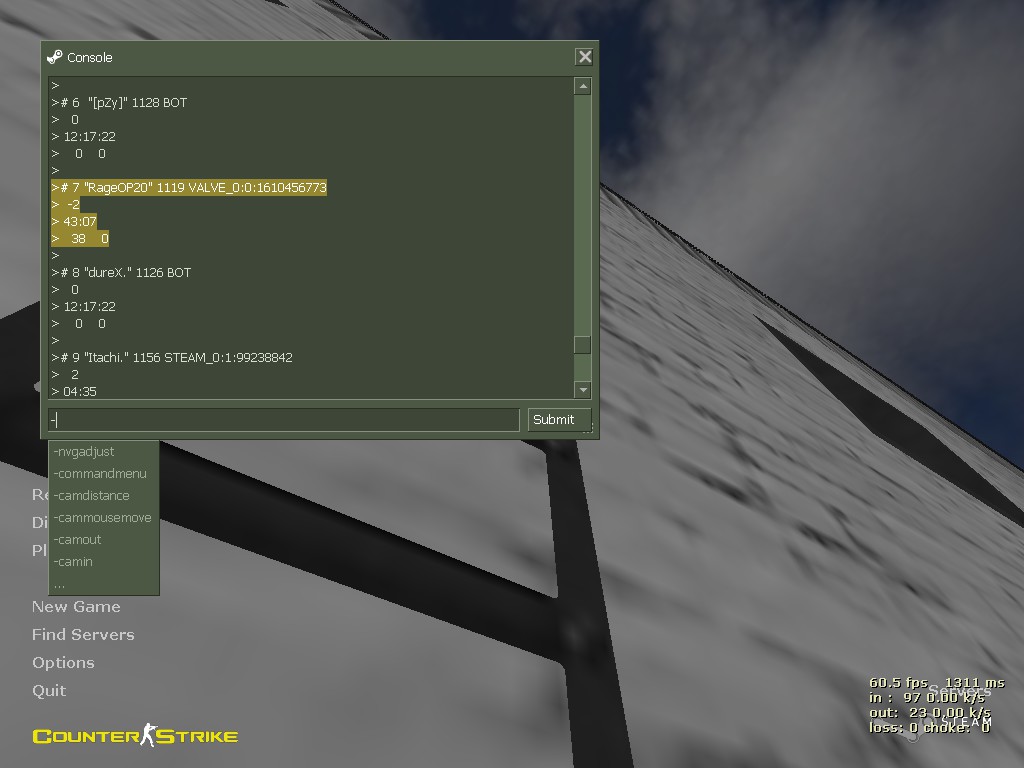Choose -nvgadjust from the autocomplete list
This screenshot has height=768, width=1024.
tap(84, 452)
